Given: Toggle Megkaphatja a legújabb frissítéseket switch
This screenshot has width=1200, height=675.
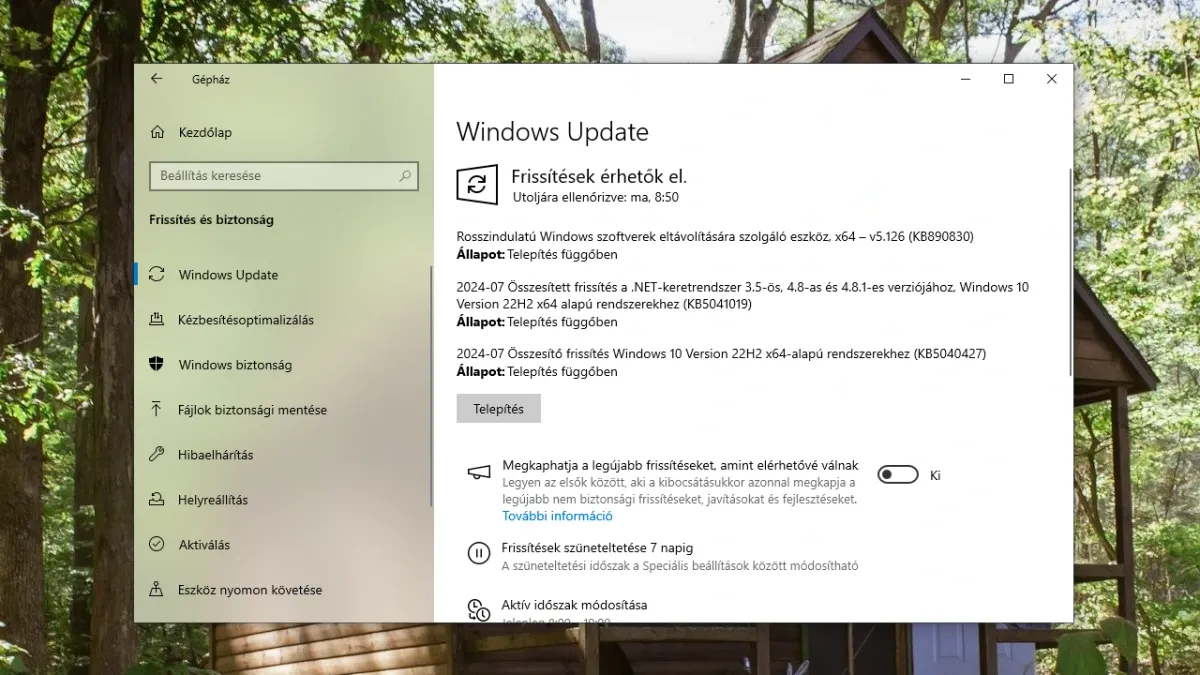Looking at the screenshot, I should [898, 475].
